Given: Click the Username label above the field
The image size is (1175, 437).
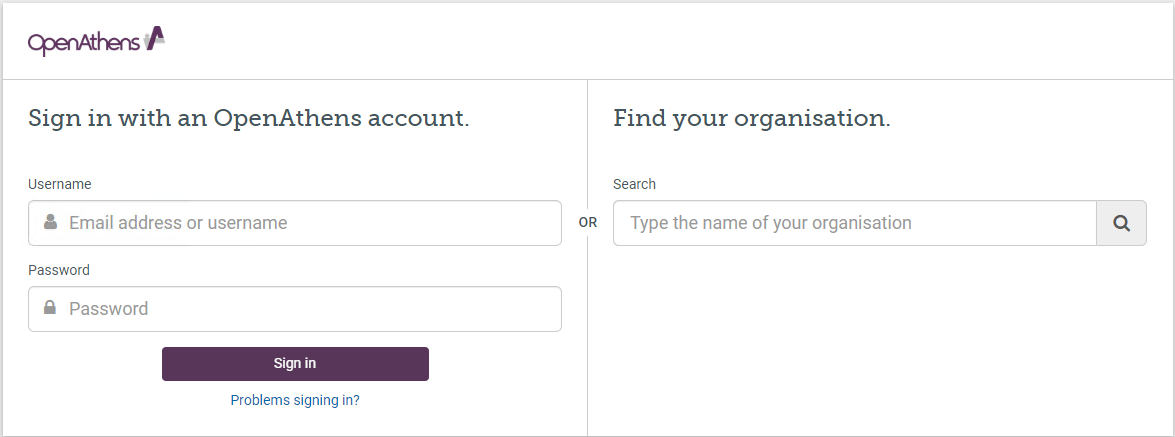Looking at the screenshot, I should [60, 184].
